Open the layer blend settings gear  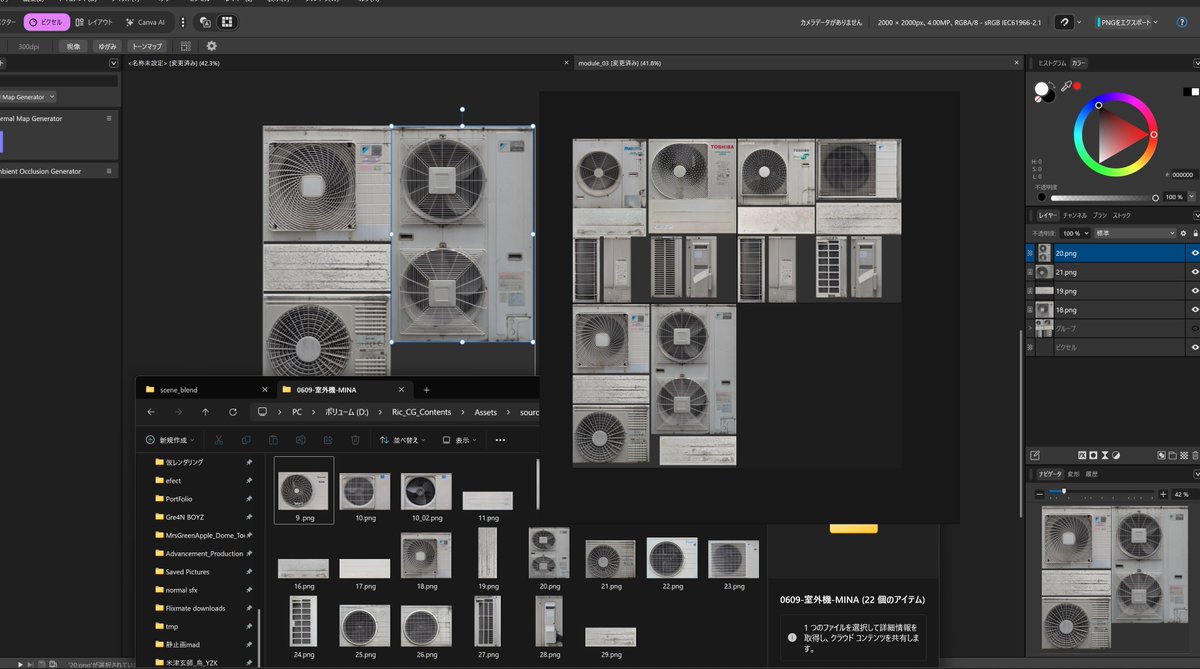[1183, 233]
